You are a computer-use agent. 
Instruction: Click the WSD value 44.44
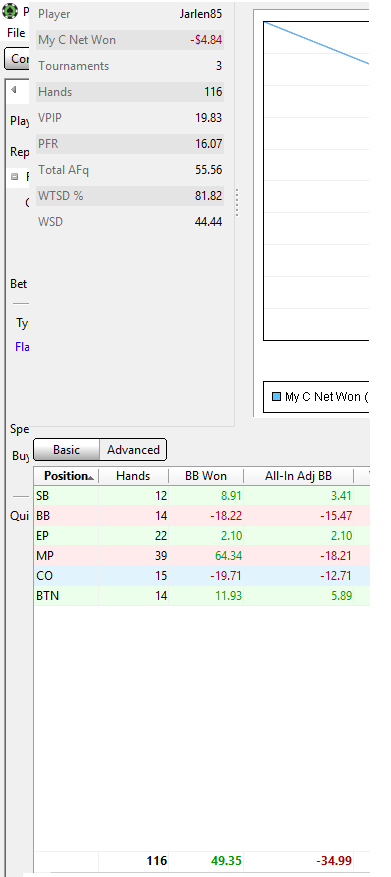coord(209,222)
